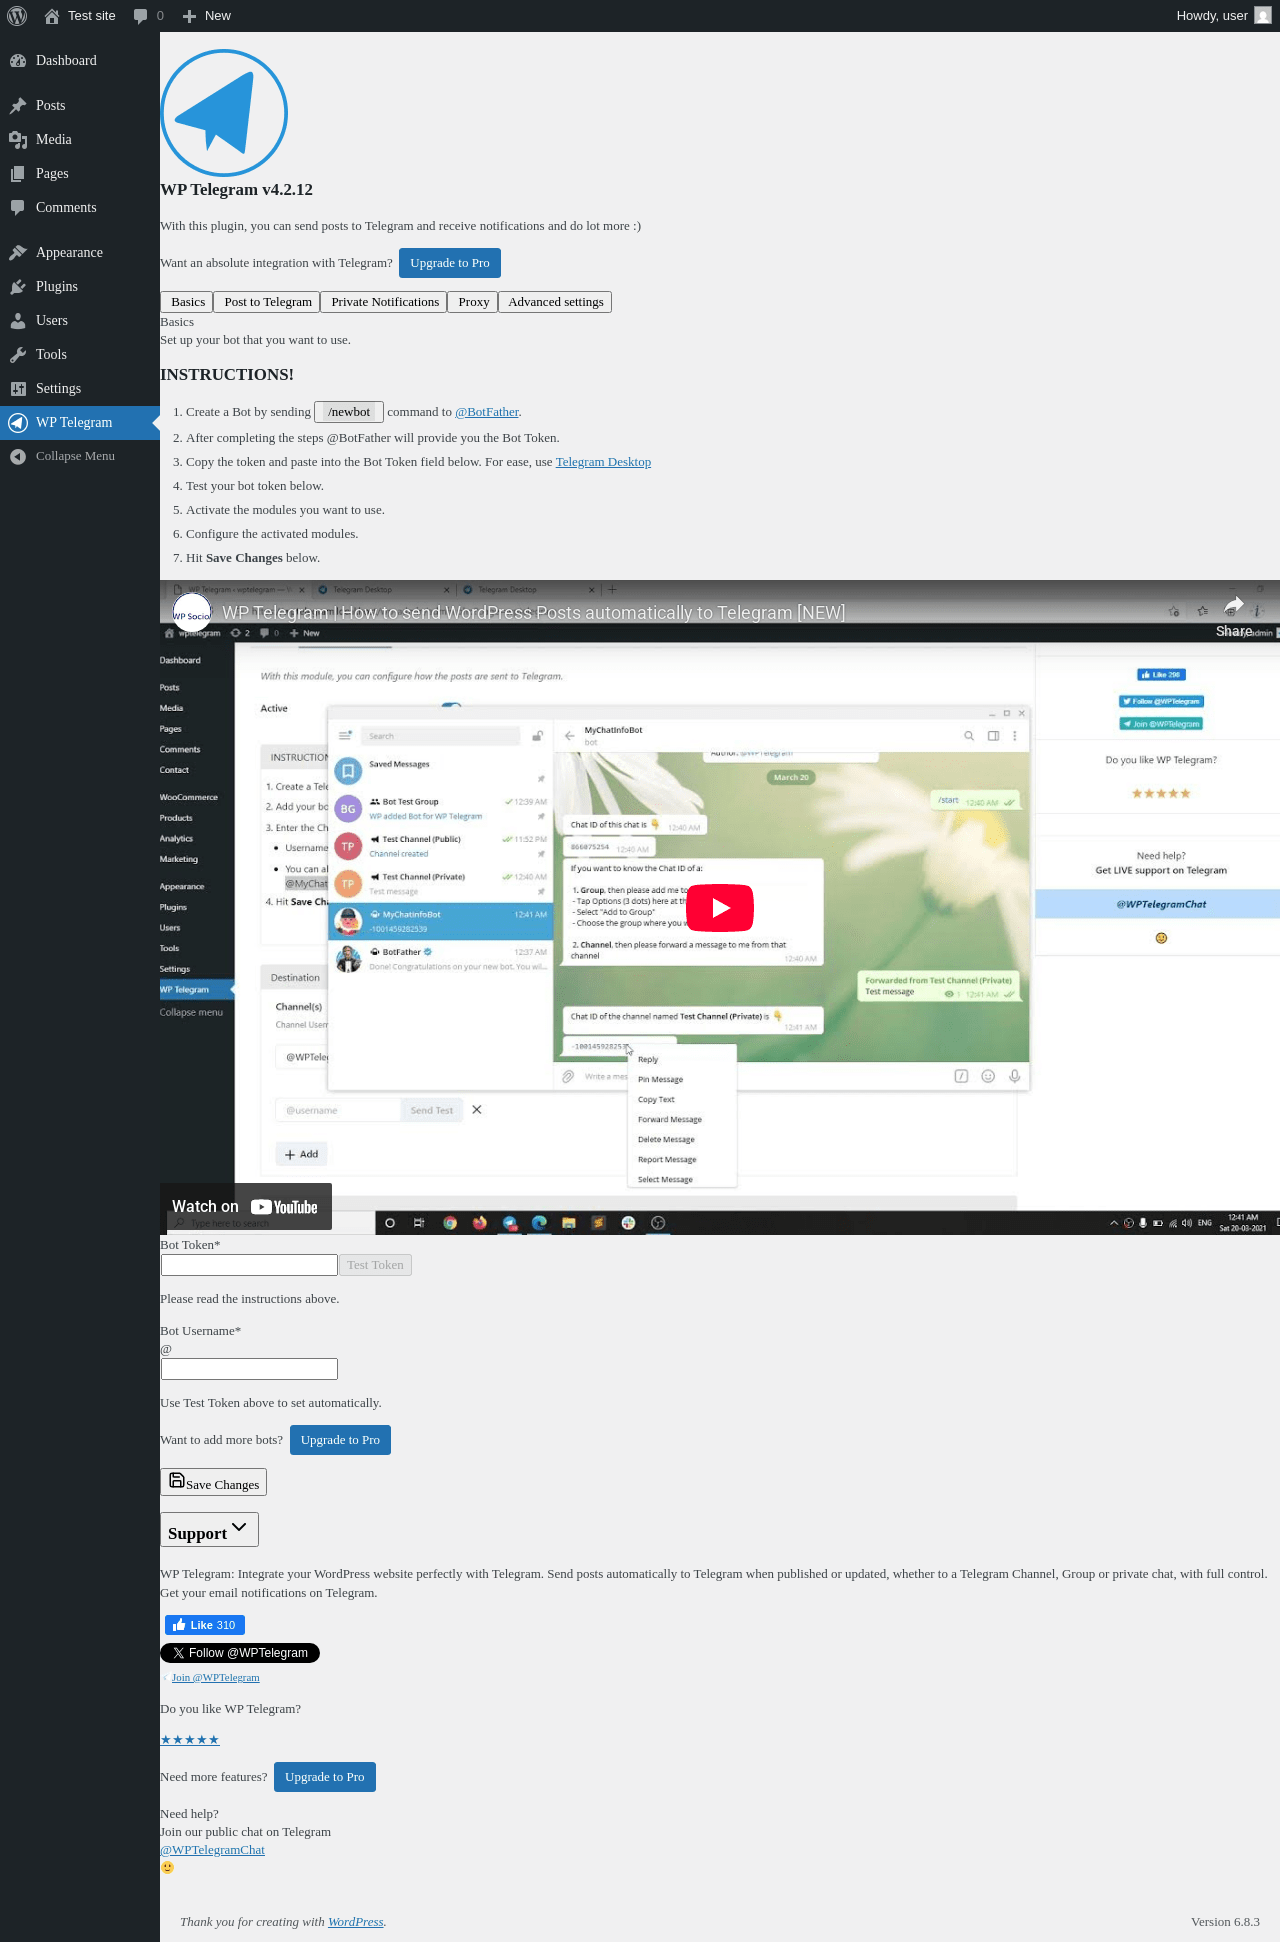1280x1942 pixels.
Task: Select WP Telegram in the sidebar
Action: click(80, 423)
